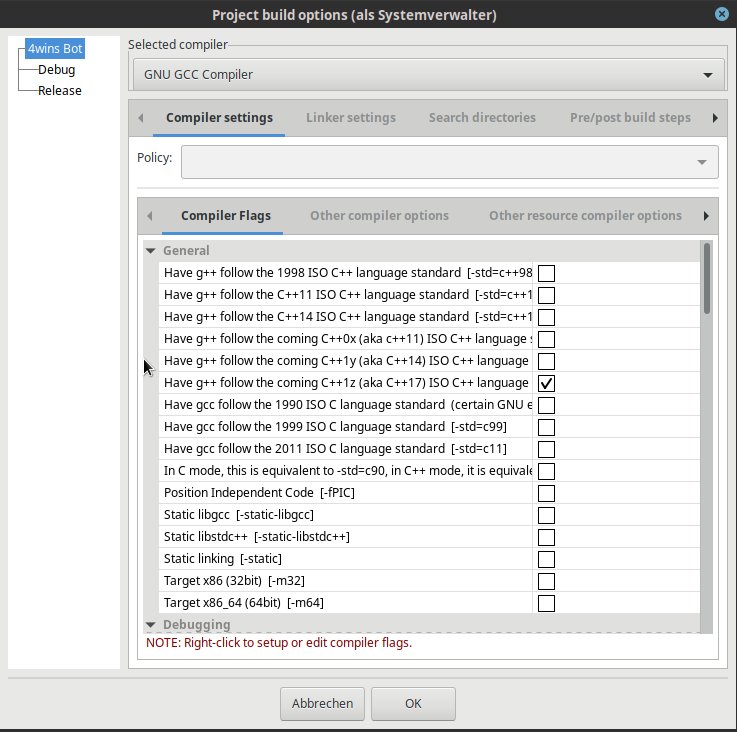This screenshot has height=732, width=737.
Task: Collapse the Debugging flags category
Action: click(150, 624)
